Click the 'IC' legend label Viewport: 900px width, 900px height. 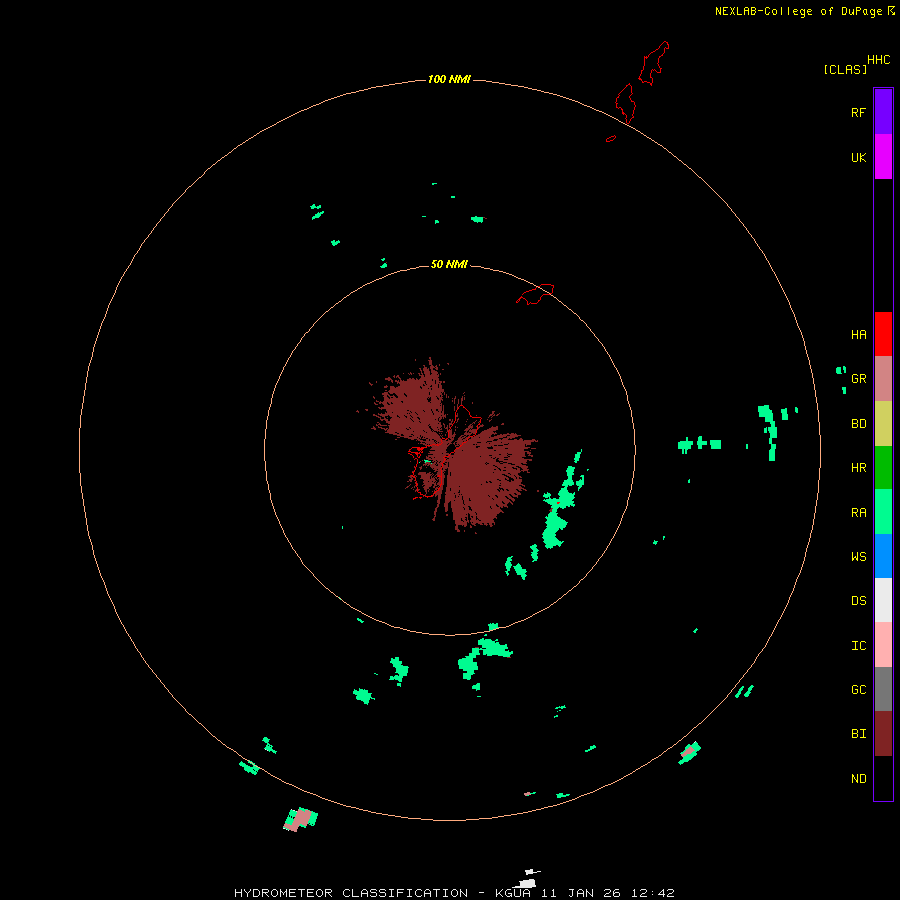[858, 646]
